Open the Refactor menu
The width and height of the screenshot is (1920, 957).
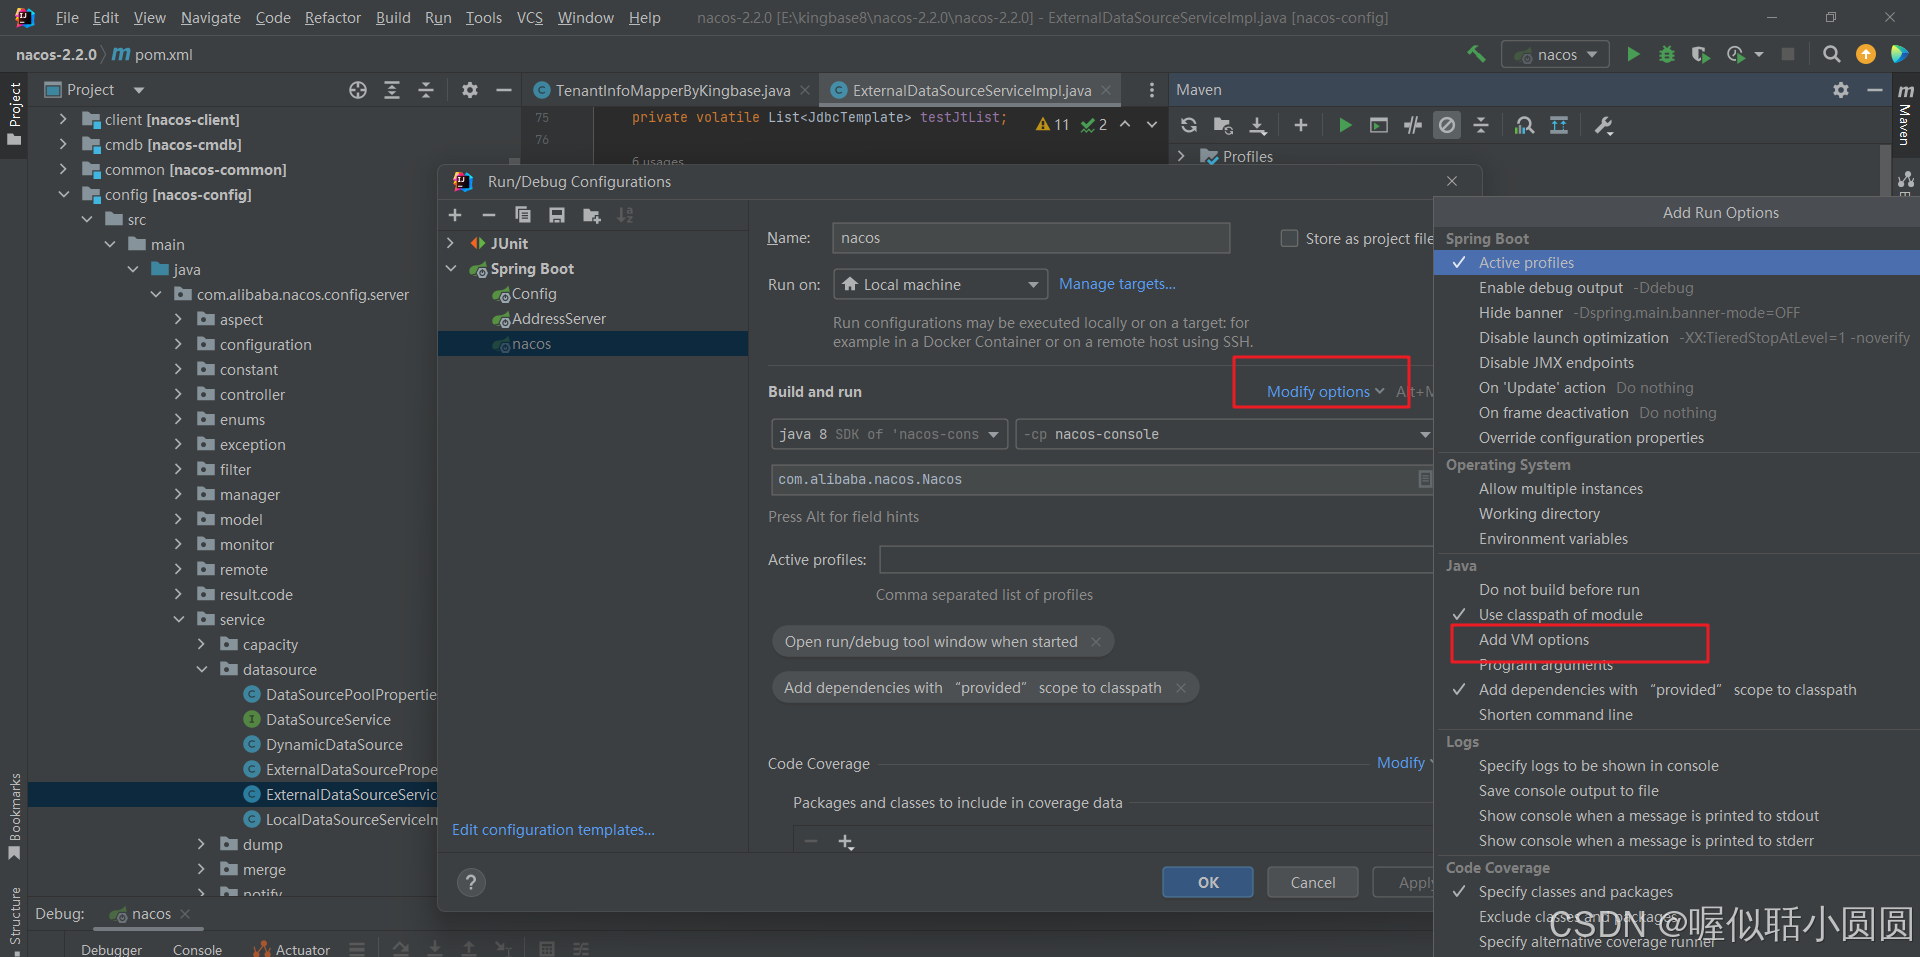coord(333,18)
